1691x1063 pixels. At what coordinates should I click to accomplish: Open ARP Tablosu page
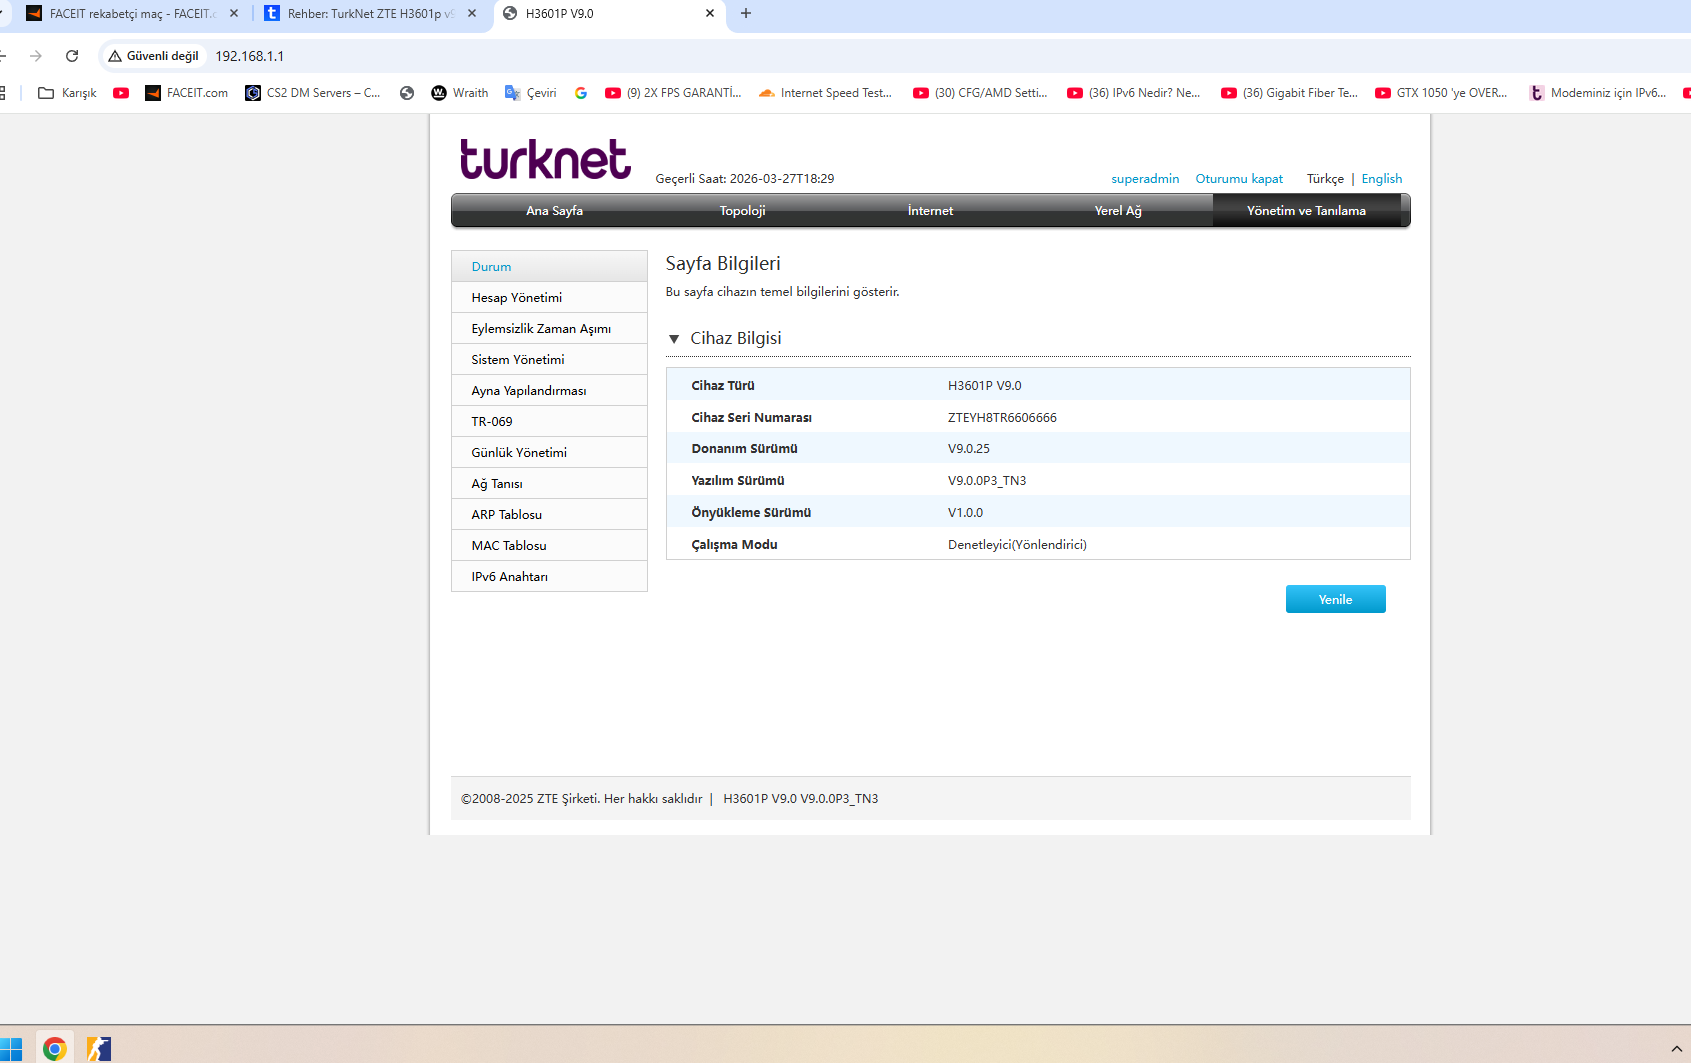pos(549,515)
